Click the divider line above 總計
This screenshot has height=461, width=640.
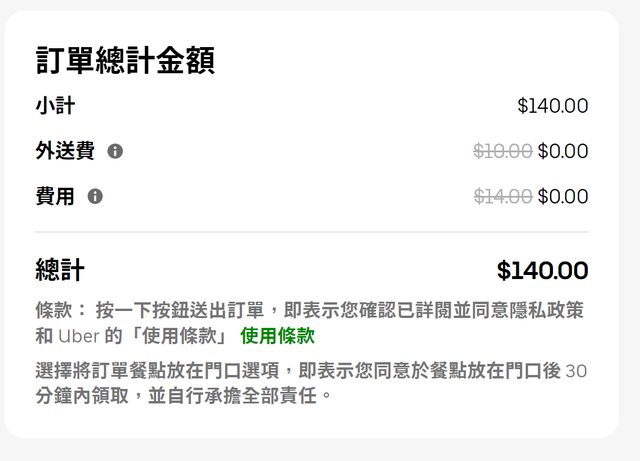[312, 232]
